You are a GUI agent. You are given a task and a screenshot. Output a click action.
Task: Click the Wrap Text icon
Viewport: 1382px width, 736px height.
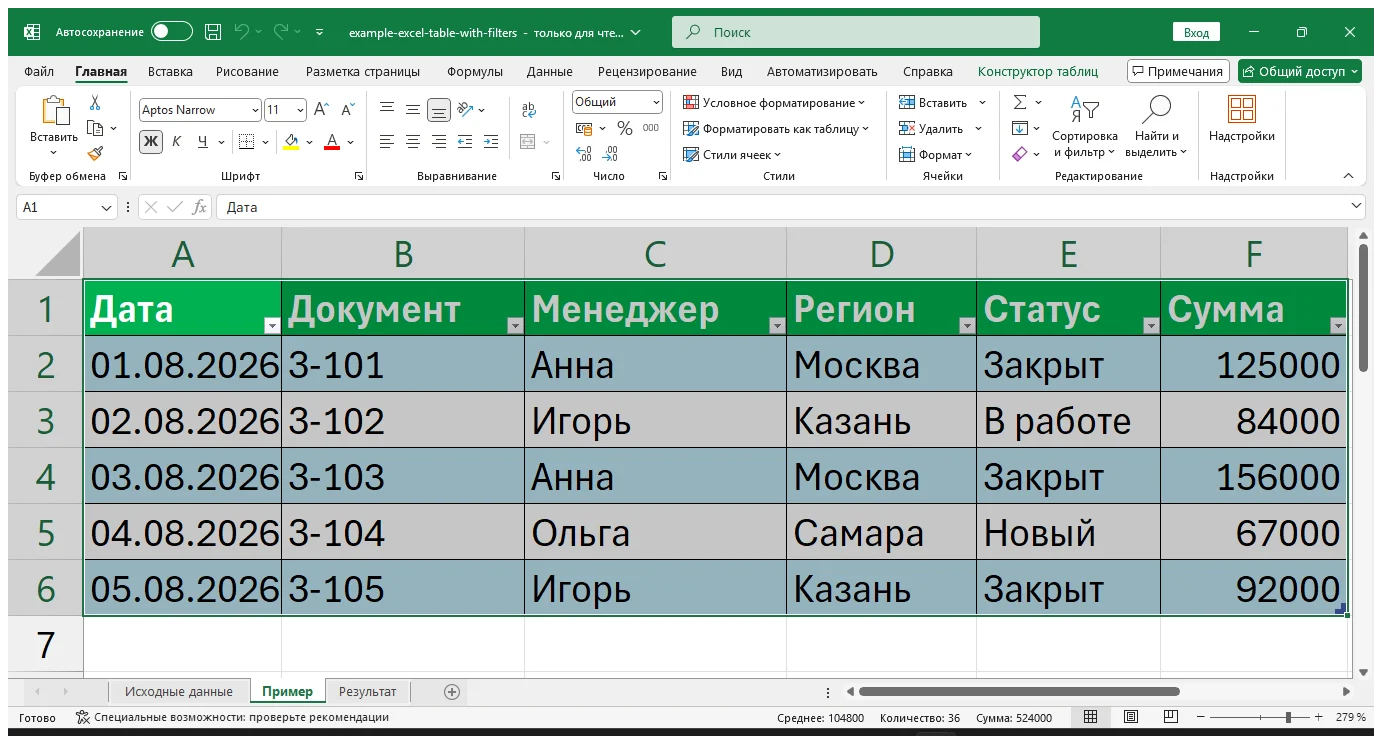click(529, 110)
